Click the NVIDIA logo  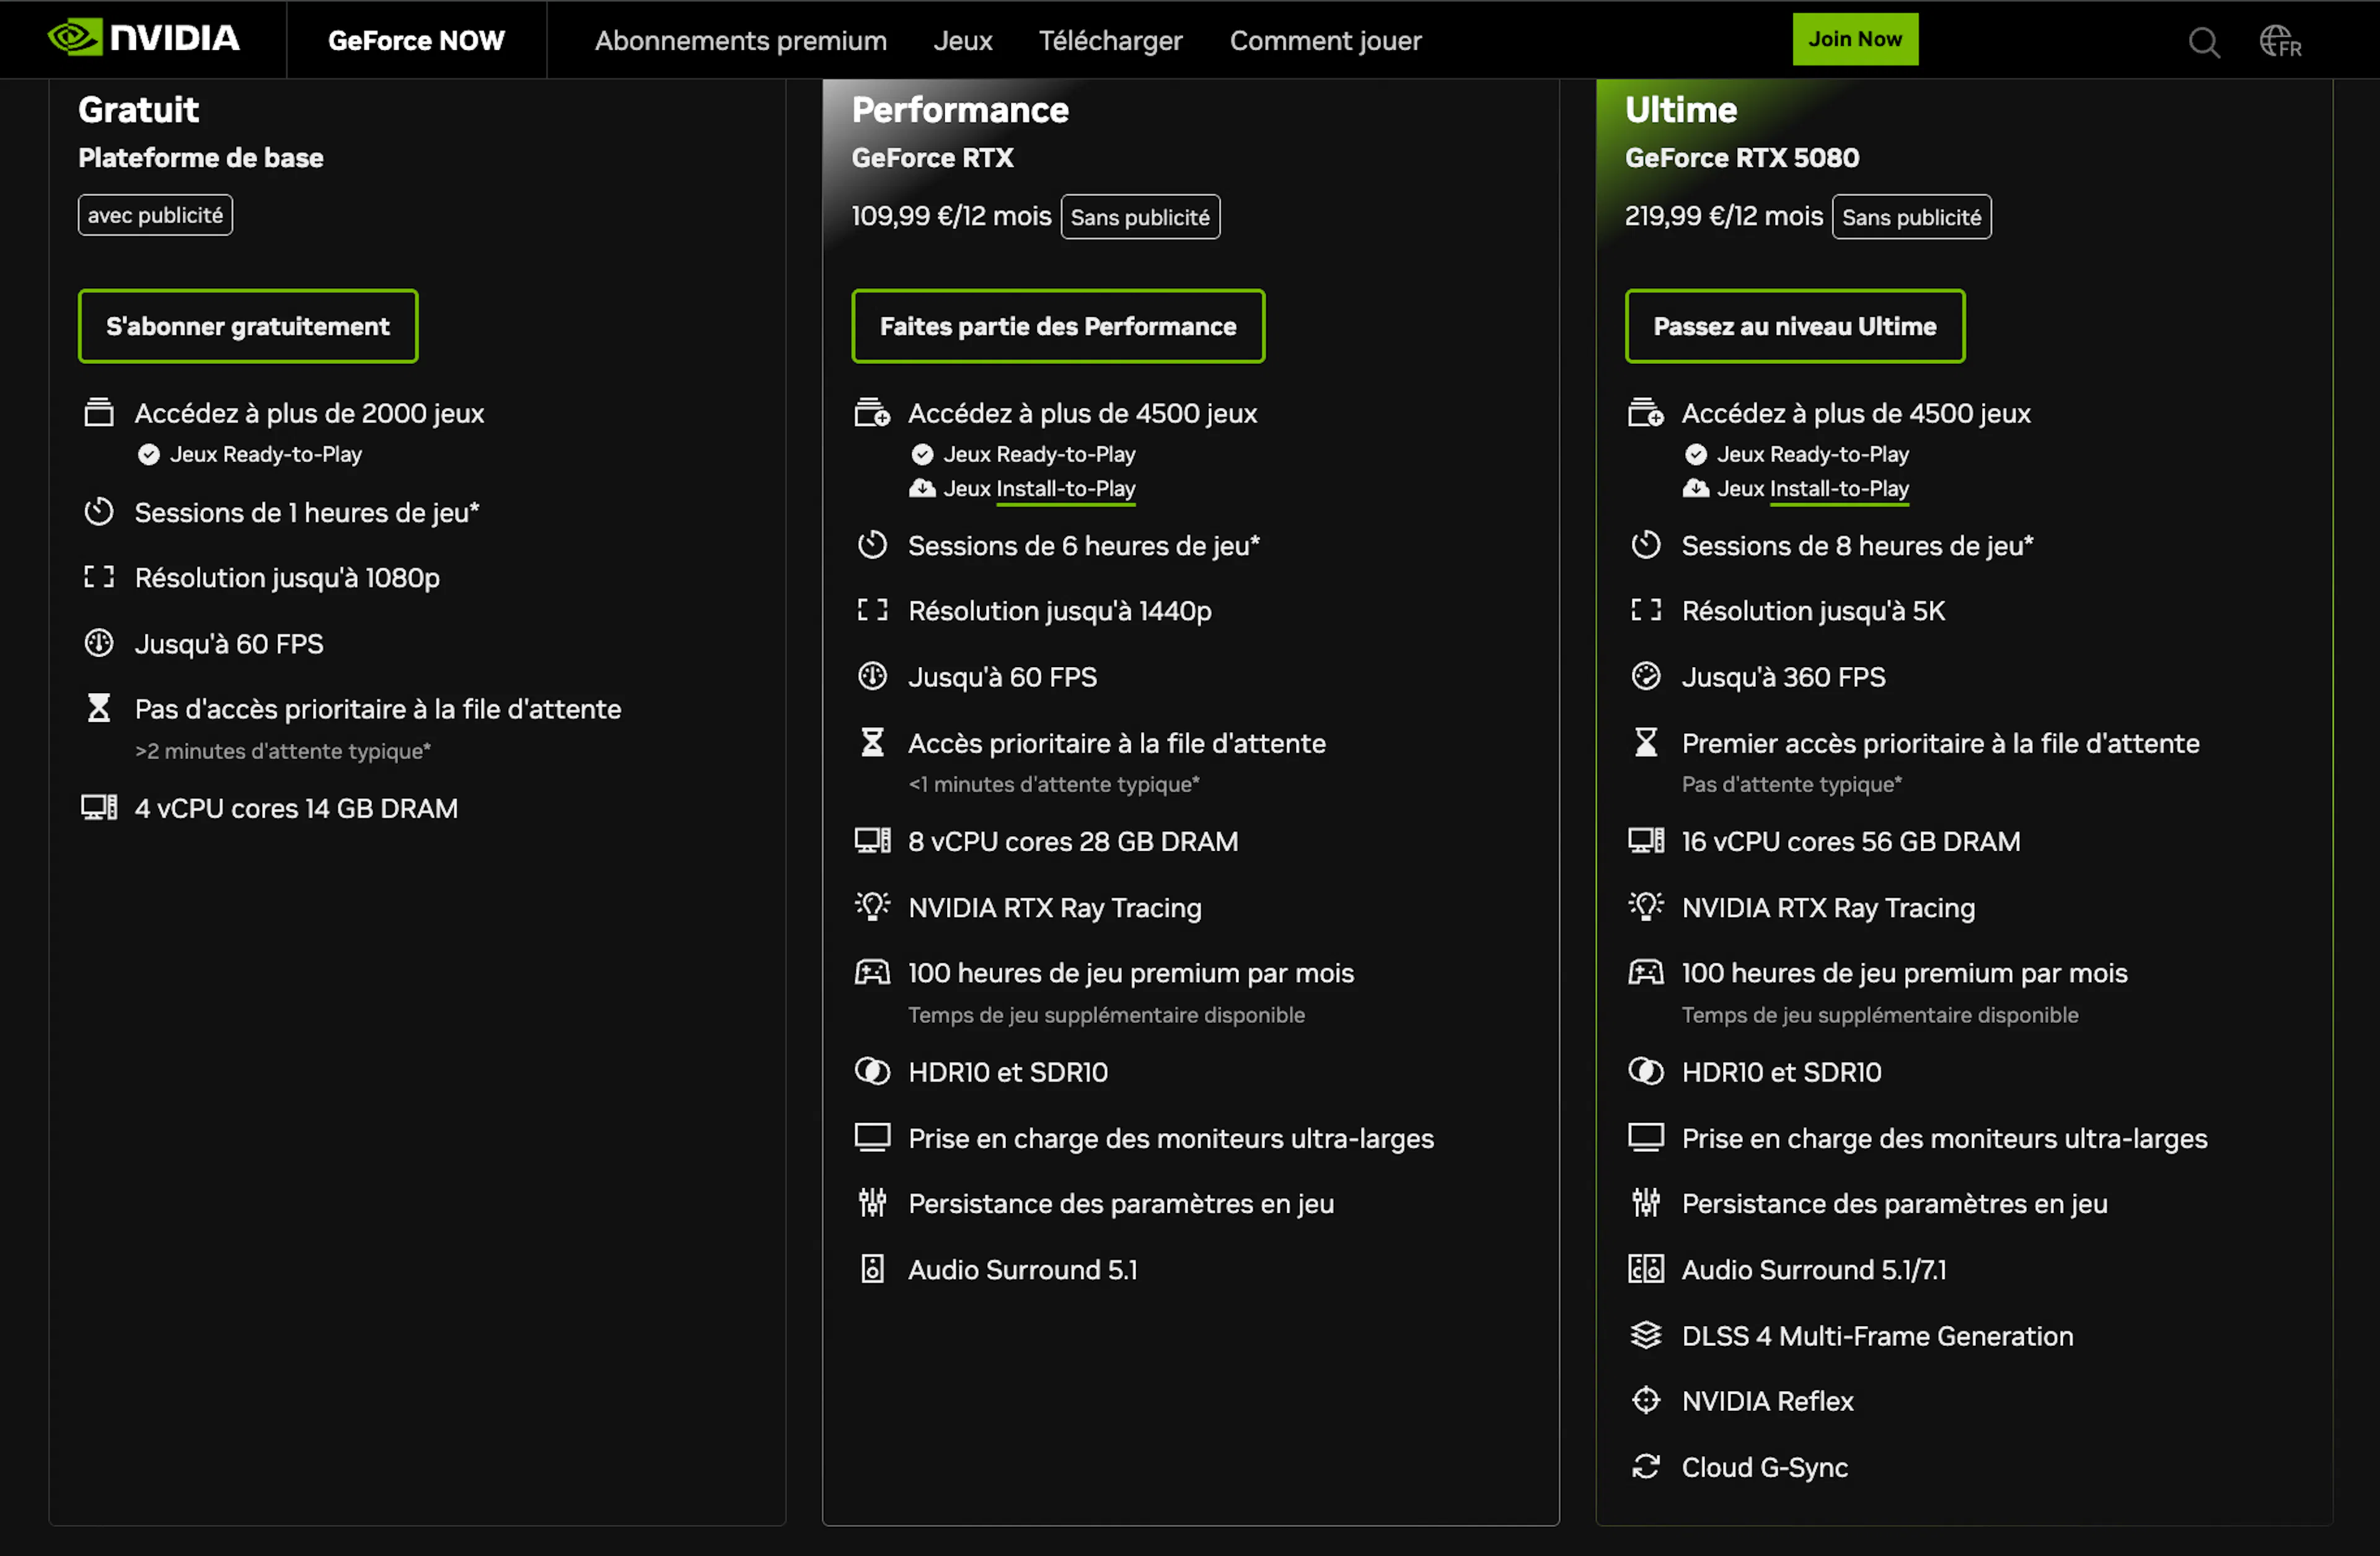pyautogui.click(x=144, y=38)
